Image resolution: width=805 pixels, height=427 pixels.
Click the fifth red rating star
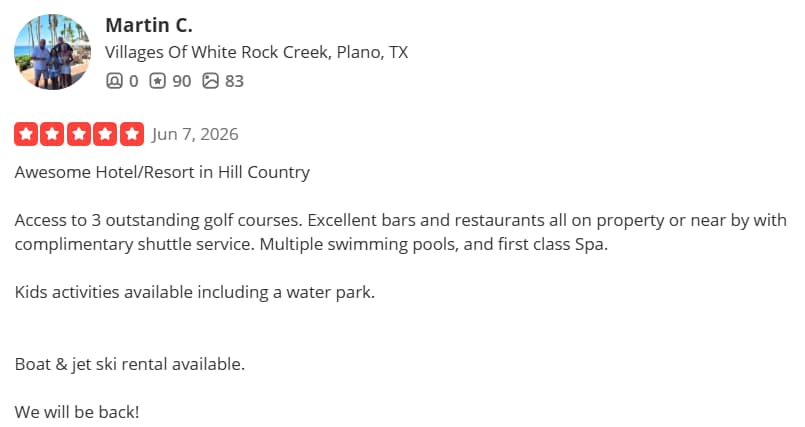132,134
